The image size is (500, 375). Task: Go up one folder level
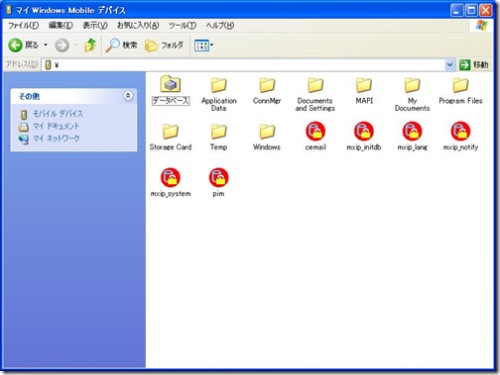90,45
